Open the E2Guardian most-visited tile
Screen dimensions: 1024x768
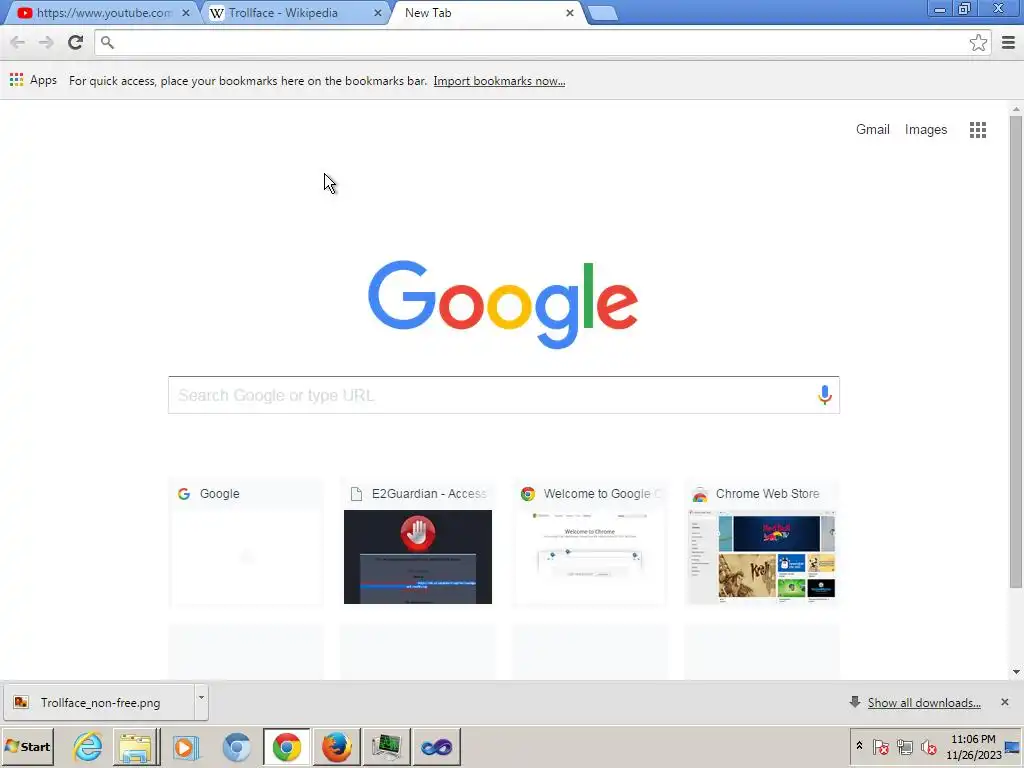[x=418, y=543]
